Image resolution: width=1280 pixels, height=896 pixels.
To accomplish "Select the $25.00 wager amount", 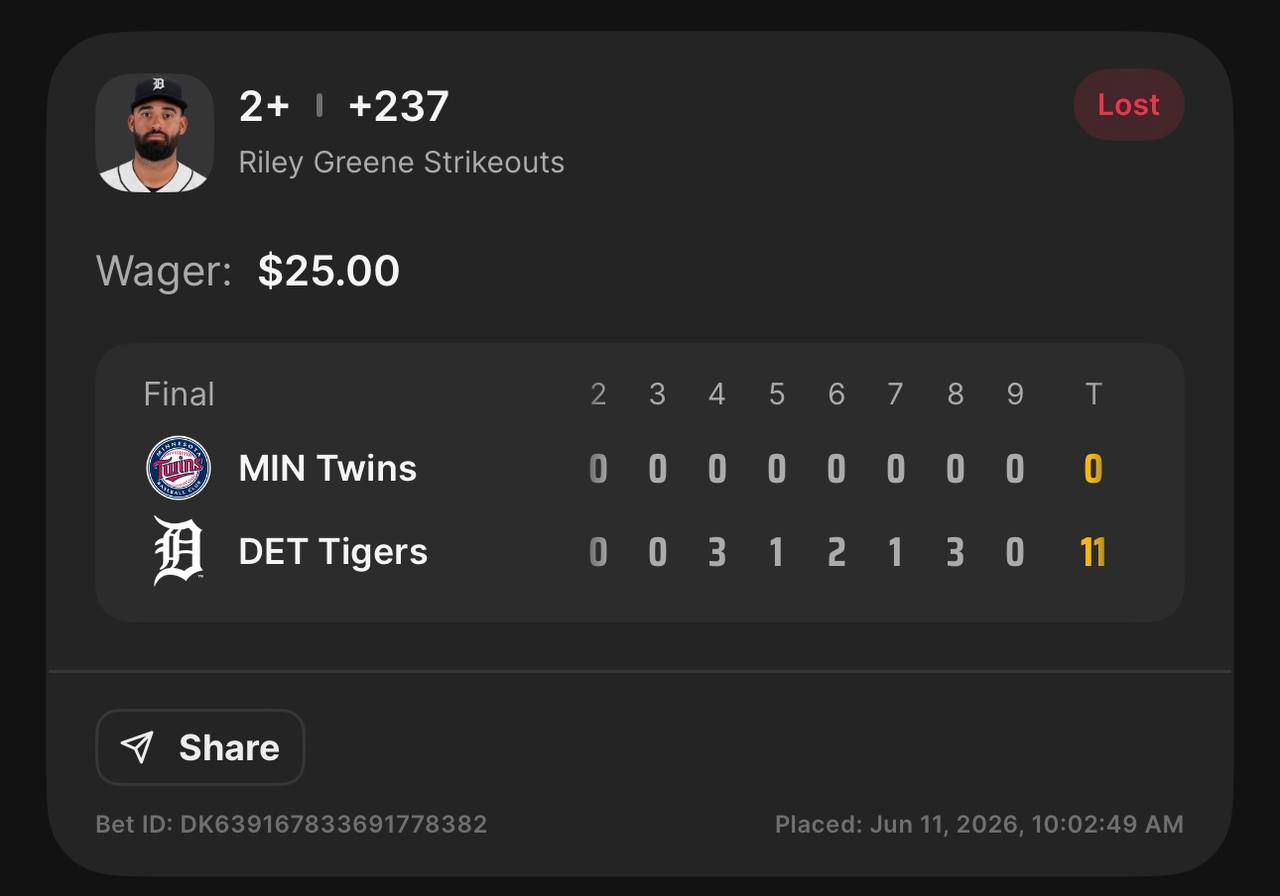I will (329, 271).
